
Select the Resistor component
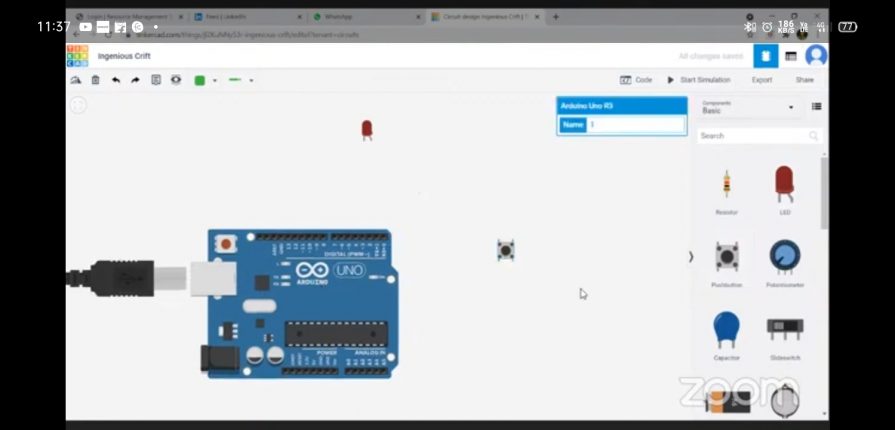point(727,191)
